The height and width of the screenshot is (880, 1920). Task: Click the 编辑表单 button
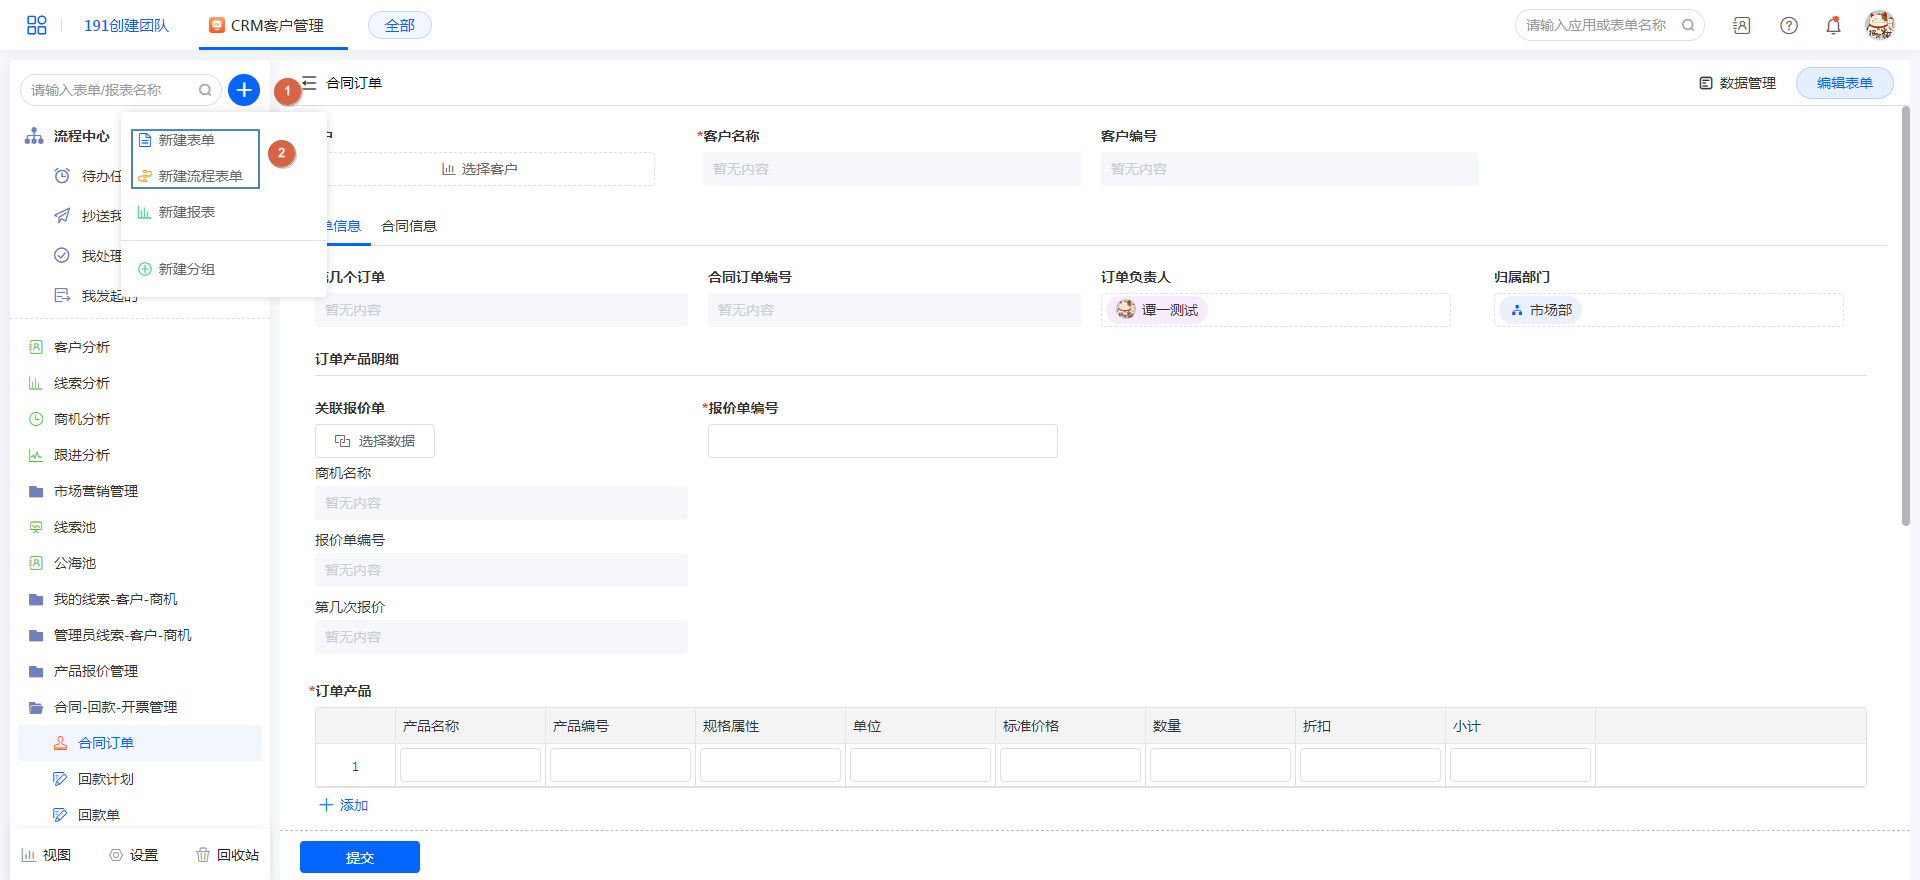coord(1844,83)
